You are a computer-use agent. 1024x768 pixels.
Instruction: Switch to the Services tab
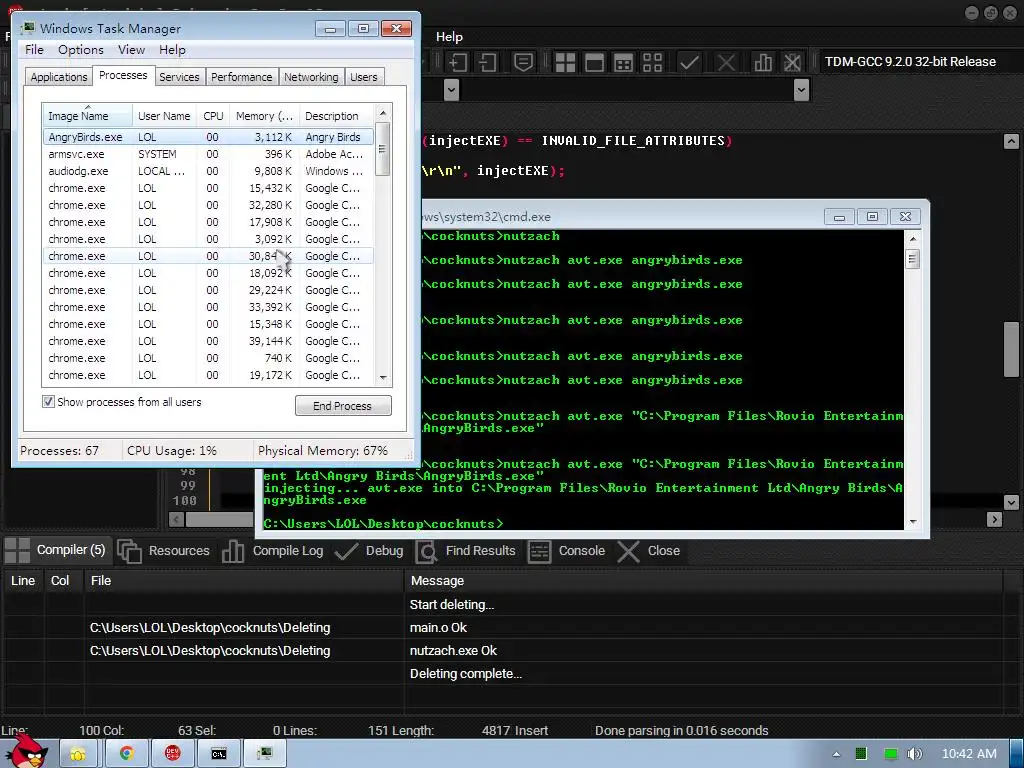(179, 77)
